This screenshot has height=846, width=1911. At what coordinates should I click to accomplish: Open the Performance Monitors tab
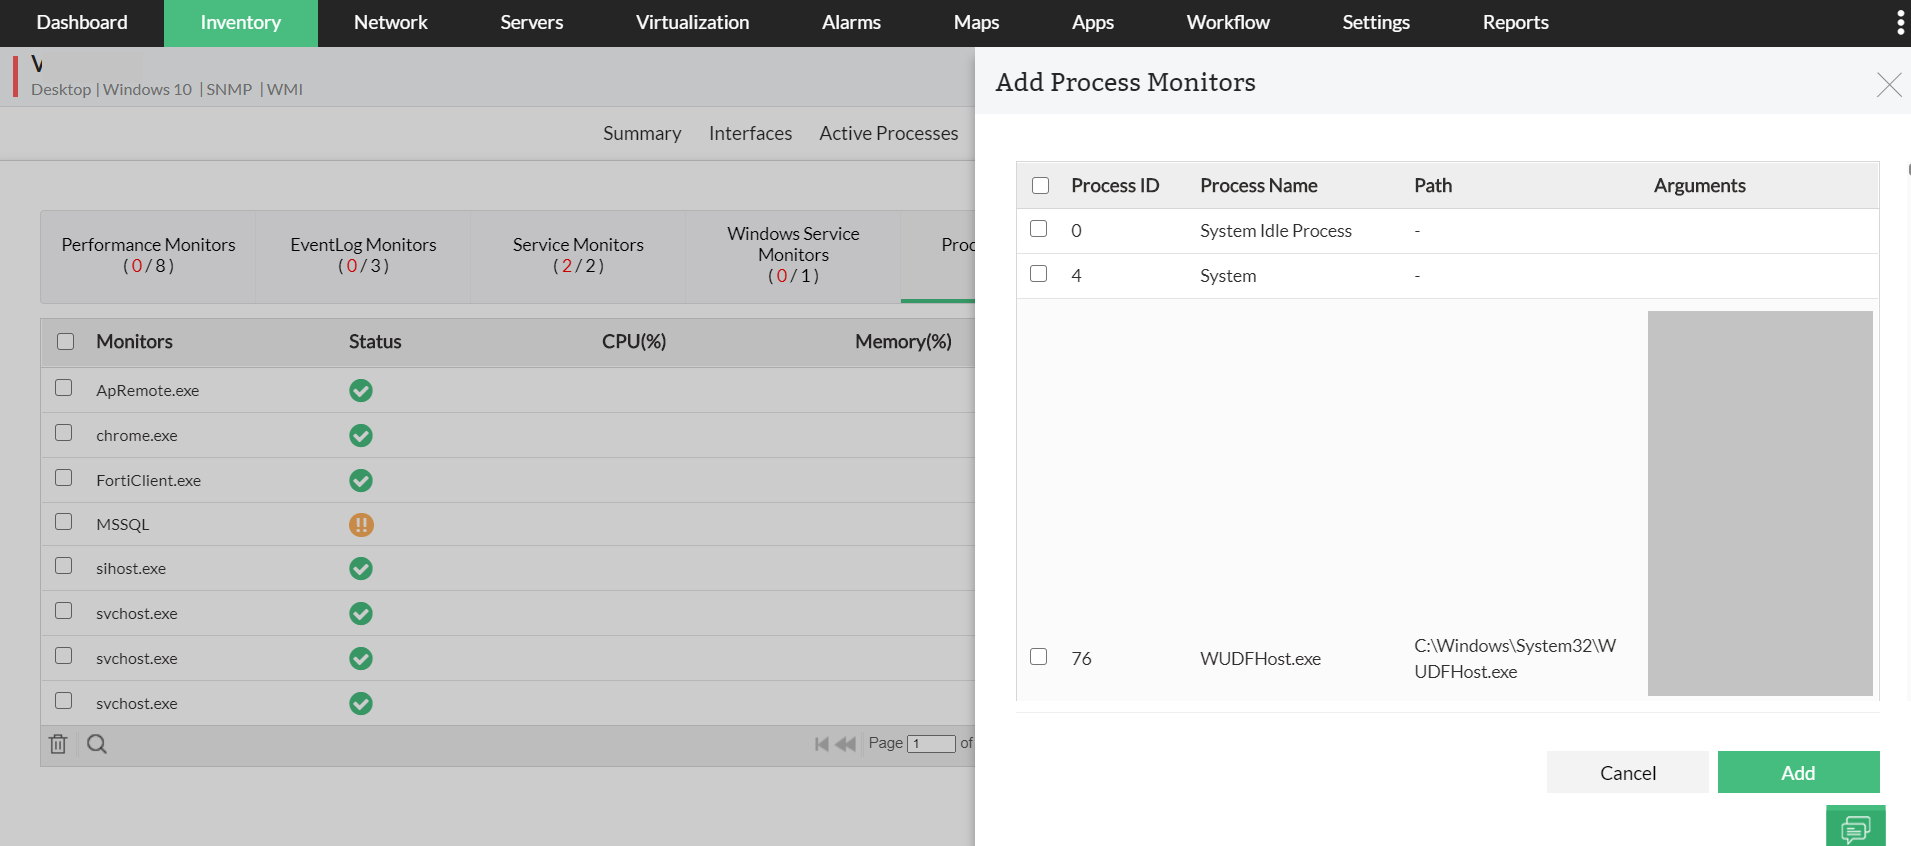coord(148,255)
